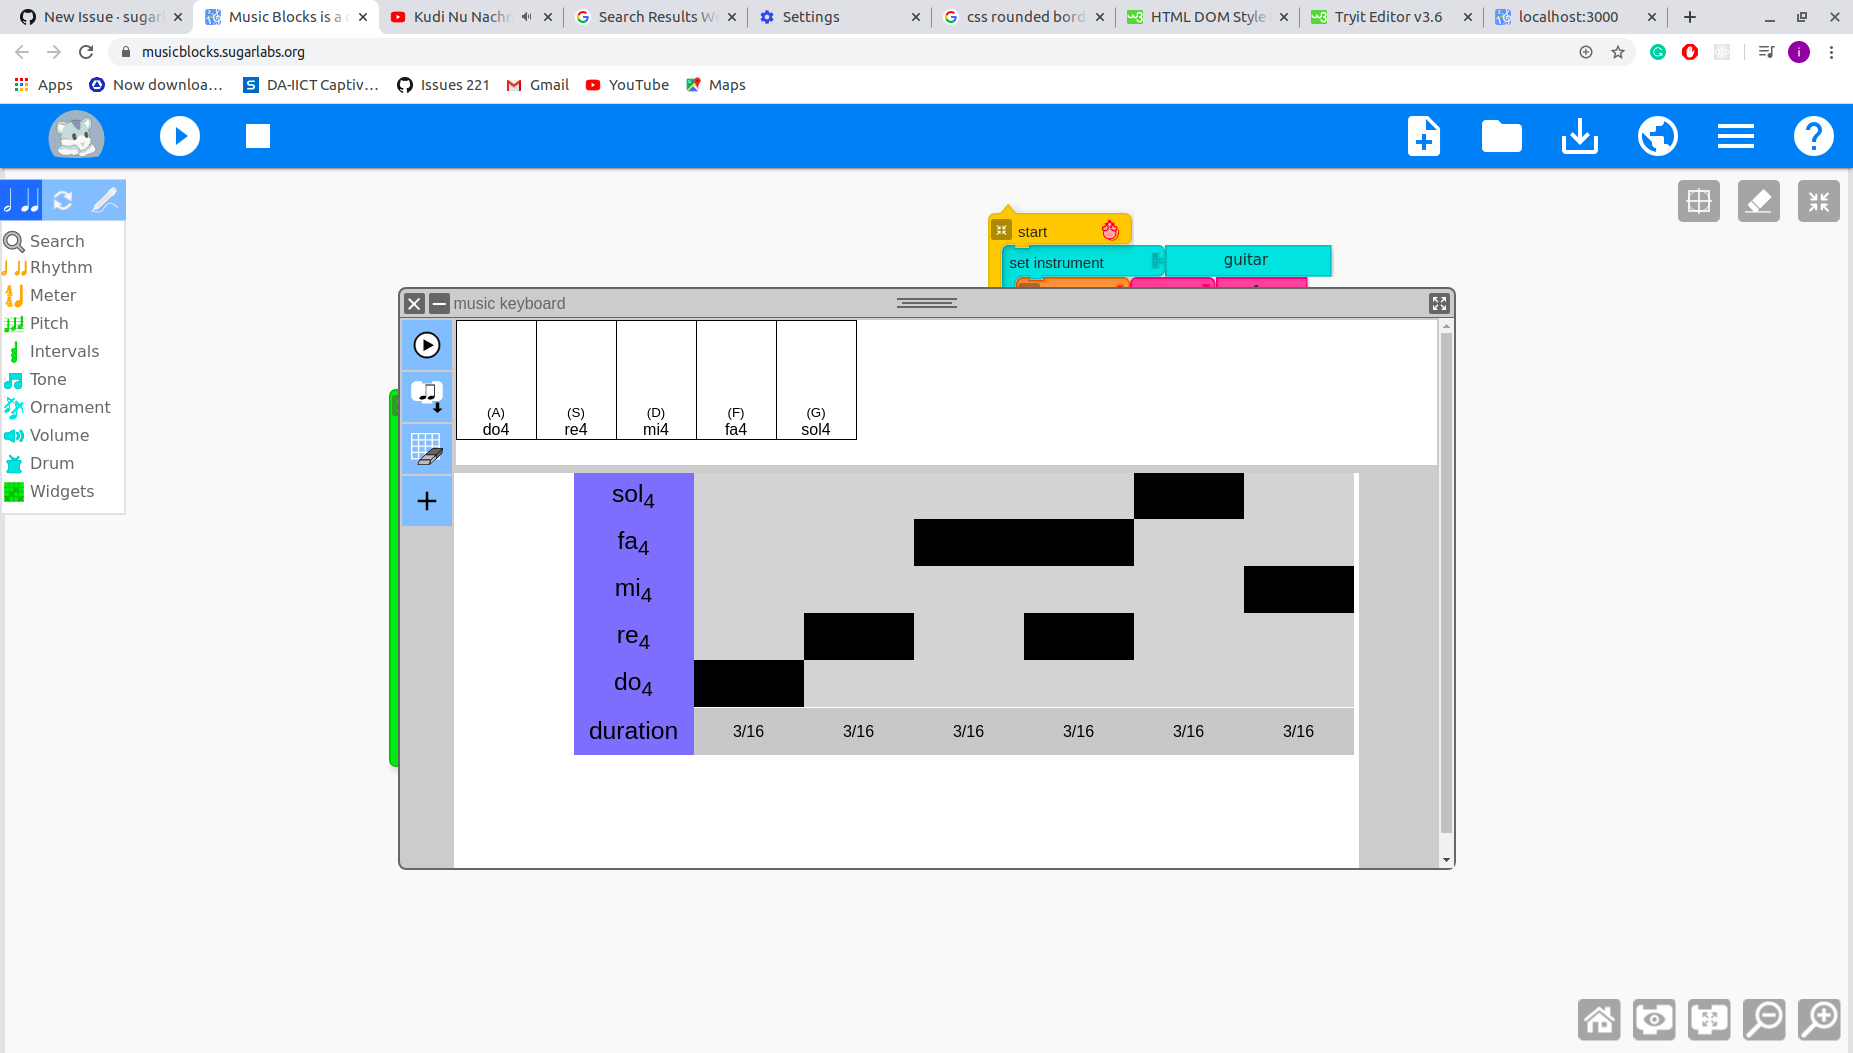Play the melody in the music keyboard widget
The height and width of the screenshot is (1053, 1853).
[x=427, y=345]
